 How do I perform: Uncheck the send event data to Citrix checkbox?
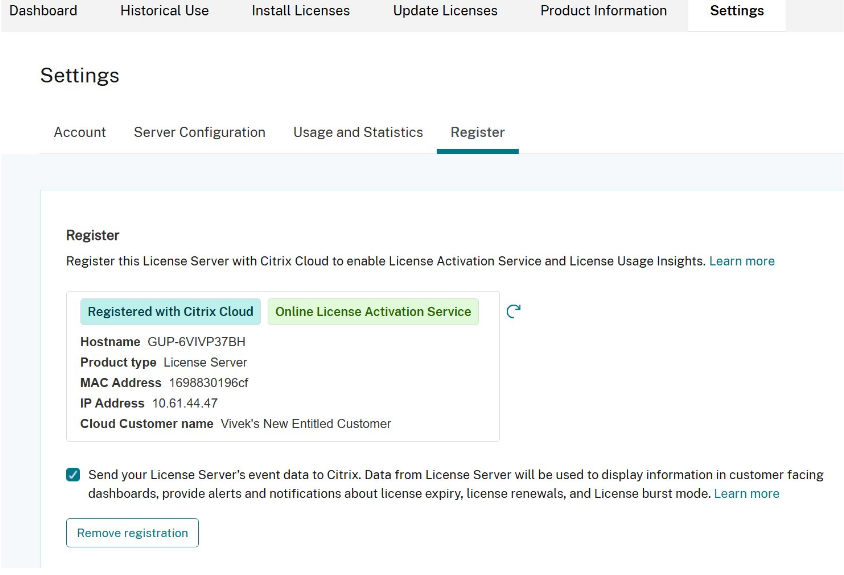(x=73, y=475)
